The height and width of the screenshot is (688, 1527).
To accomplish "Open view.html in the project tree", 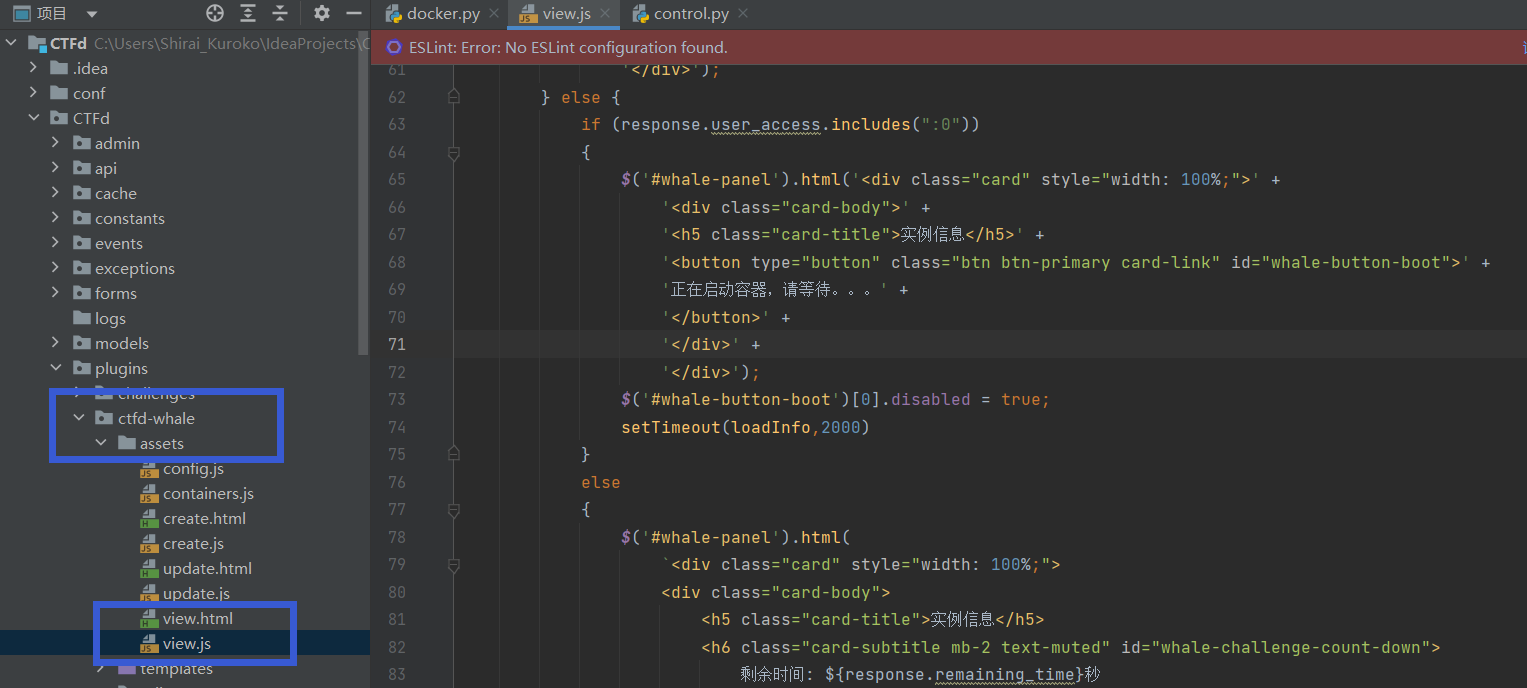I will tap(197, 618).
